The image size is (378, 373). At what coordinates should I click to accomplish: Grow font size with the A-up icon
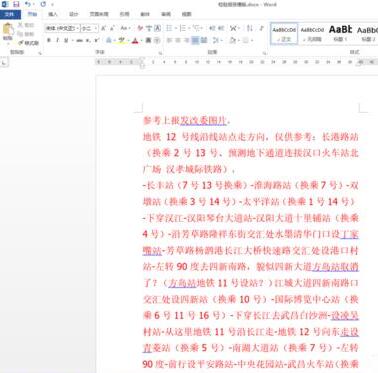pos(104,29)
